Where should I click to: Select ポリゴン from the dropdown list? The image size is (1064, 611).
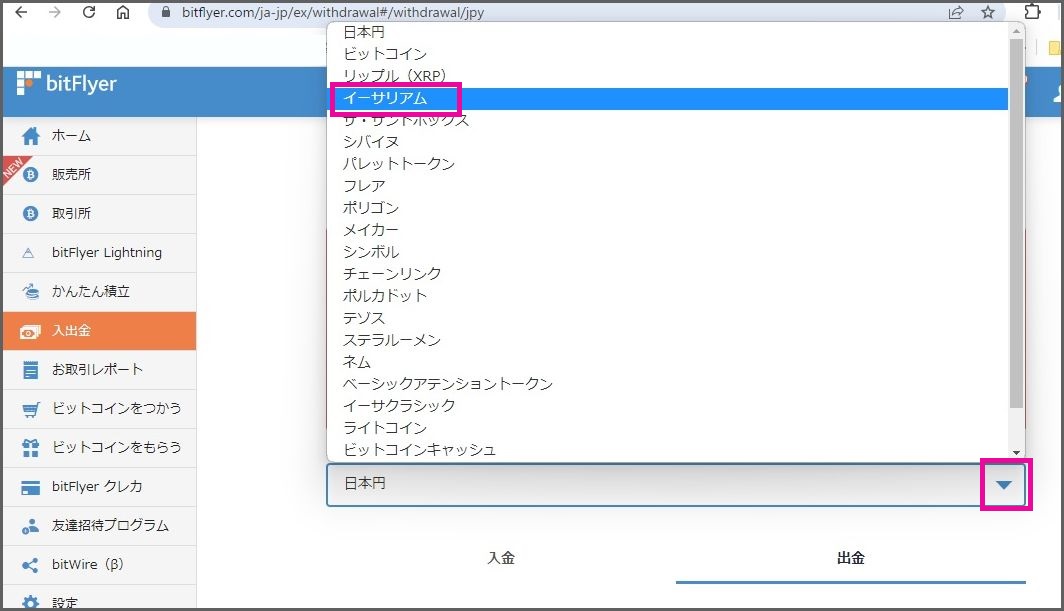coord(668,208)
